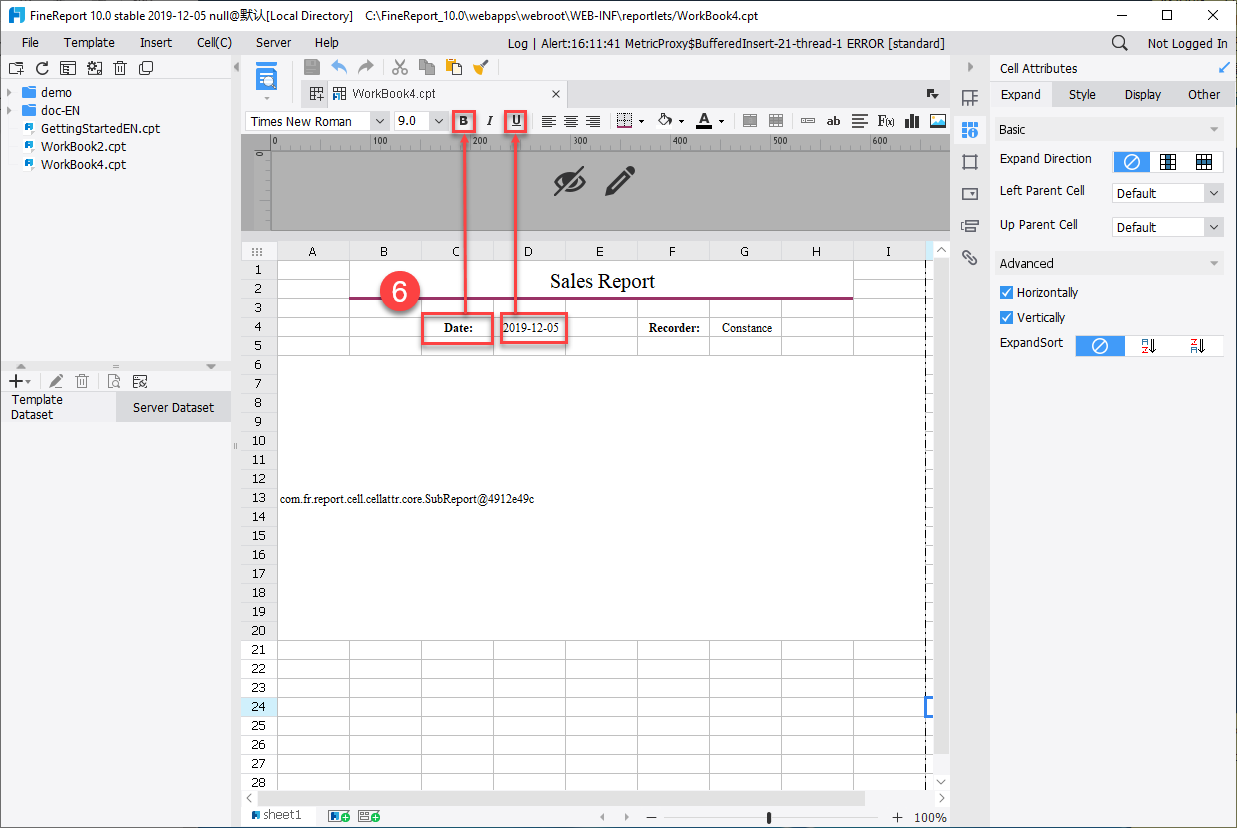Open the Template menu
Viewport: 1237px width, 828px height.
click(x=89, y=42)
